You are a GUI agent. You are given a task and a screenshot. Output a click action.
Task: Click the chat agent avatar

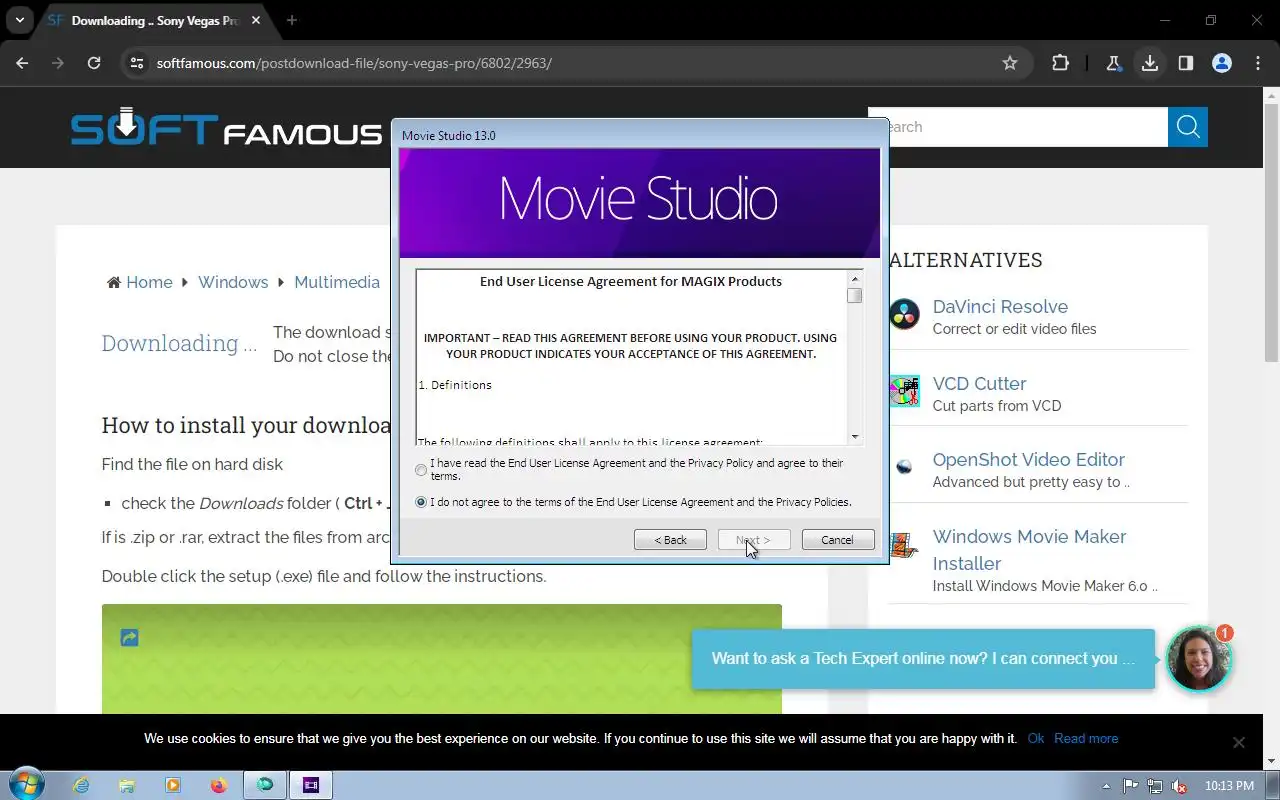(x=1198, y=659)
